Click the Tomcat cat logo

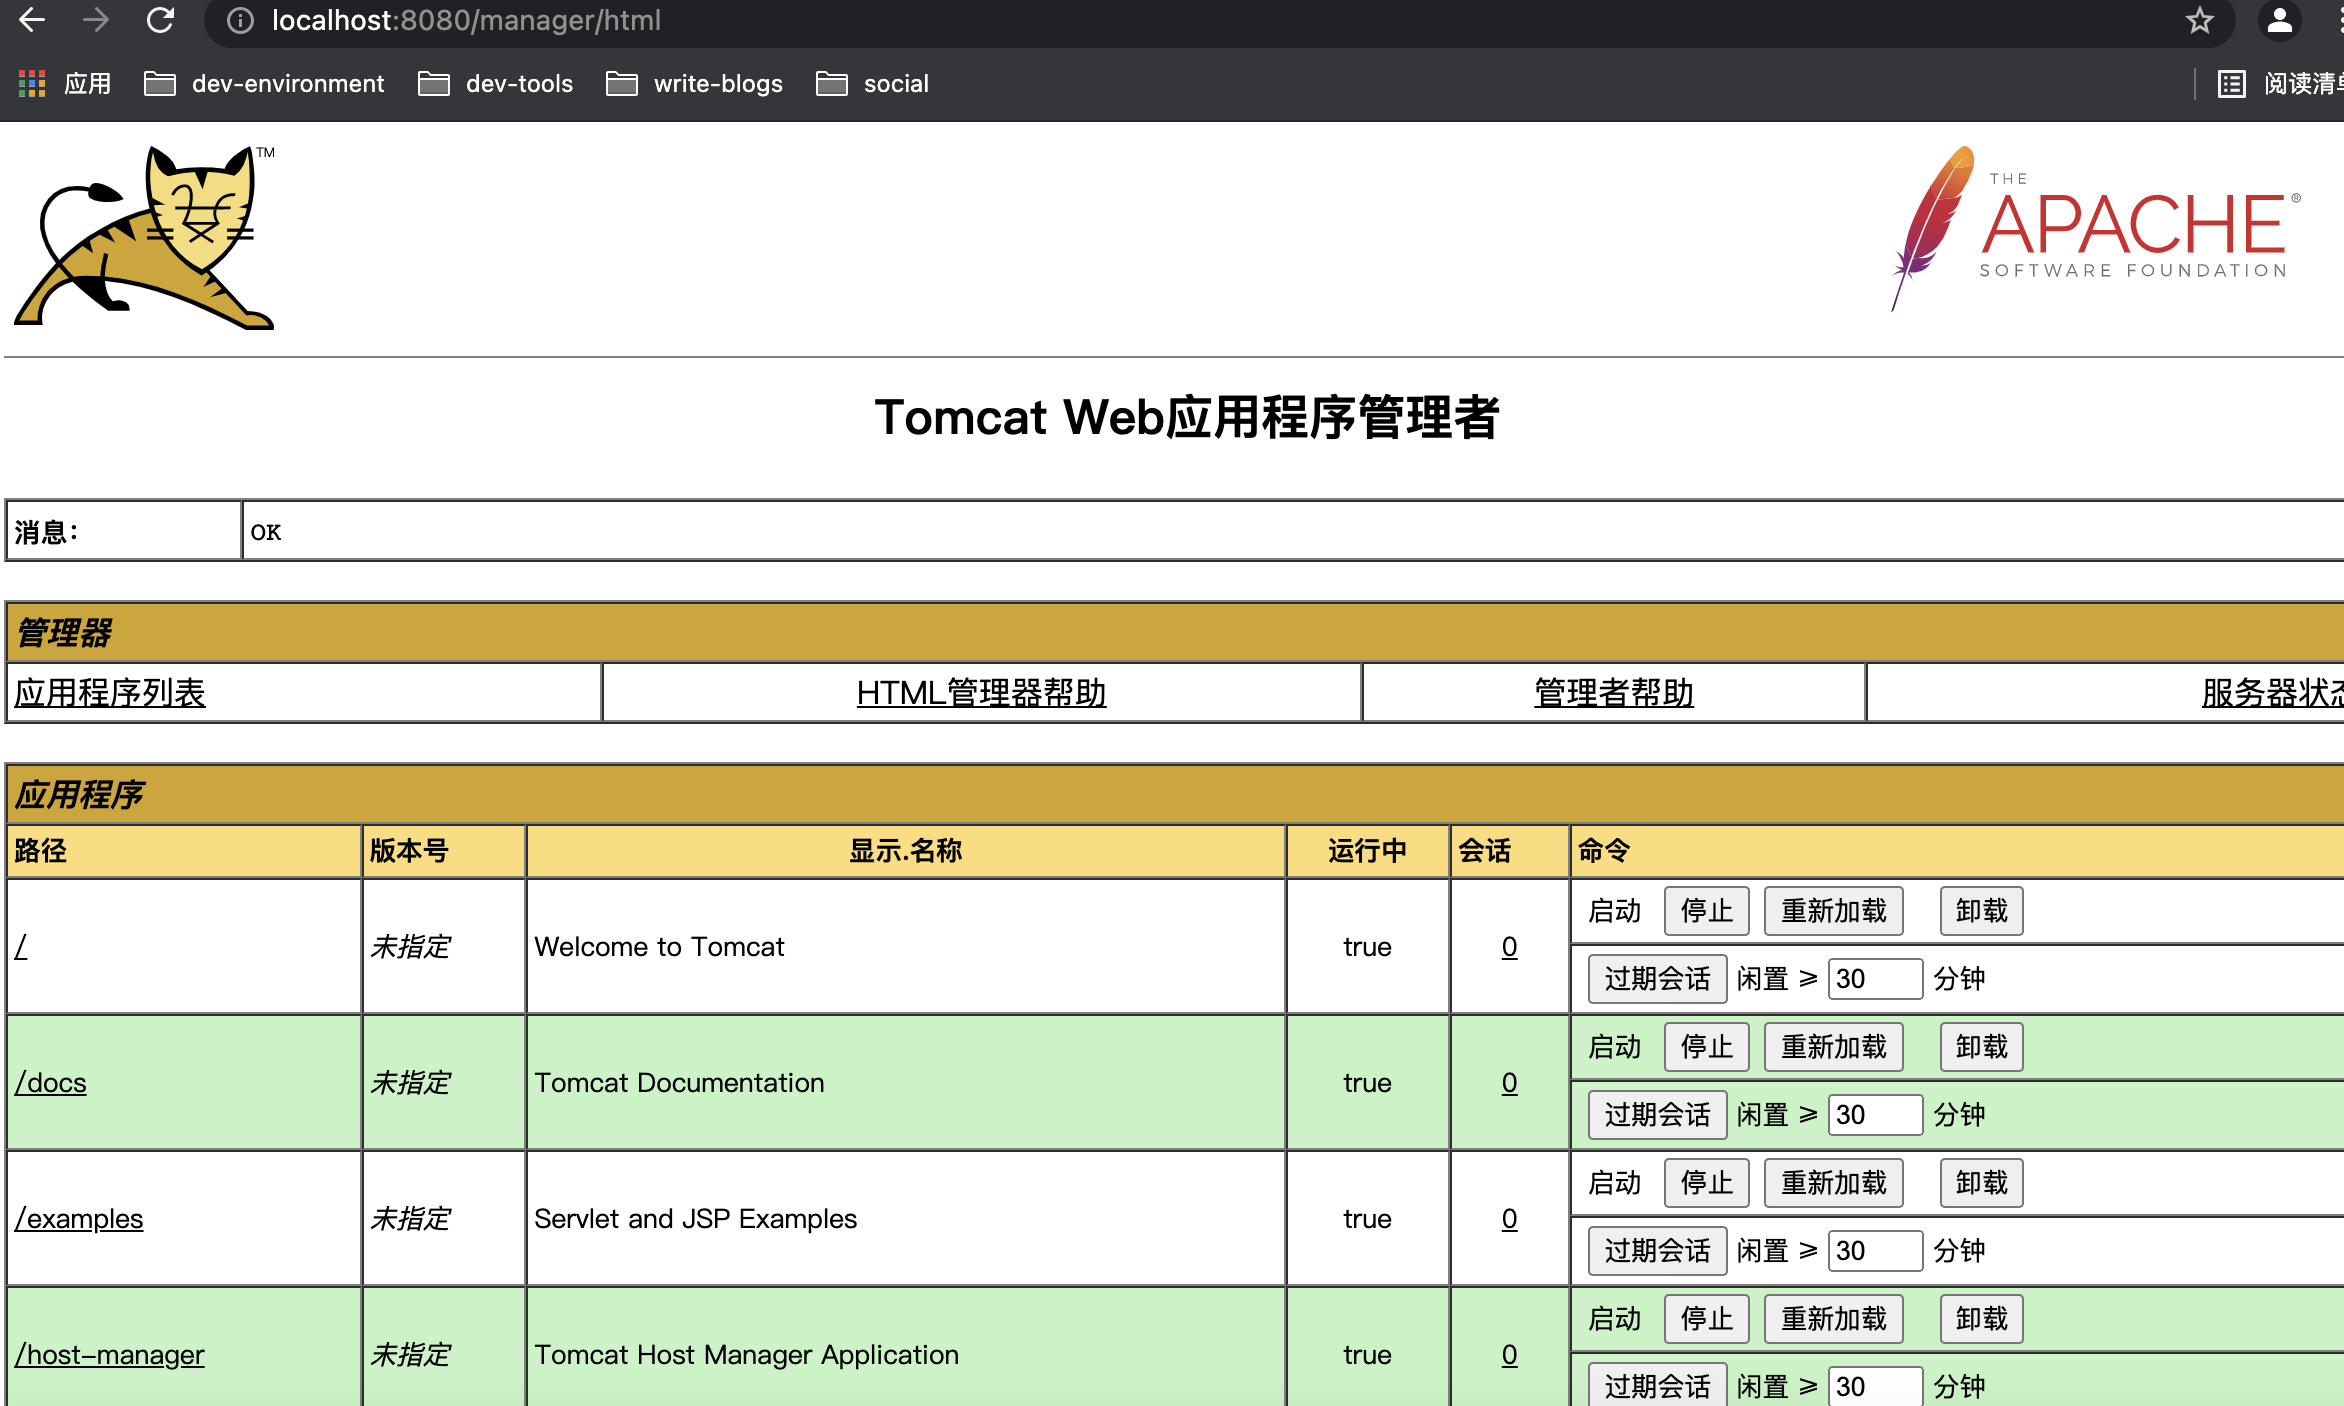[x=144, y=237]
